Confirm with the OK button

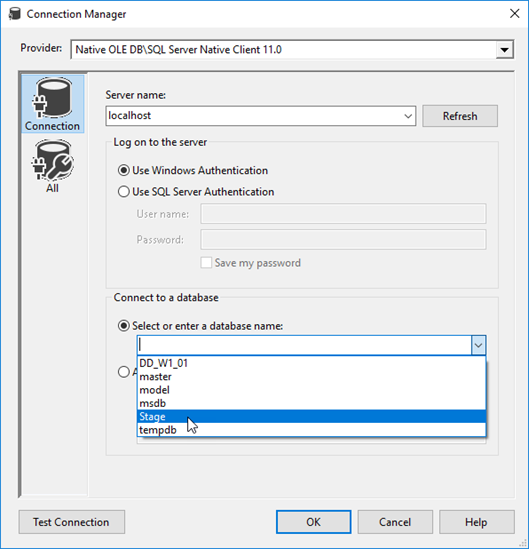(x=313, y=522)
